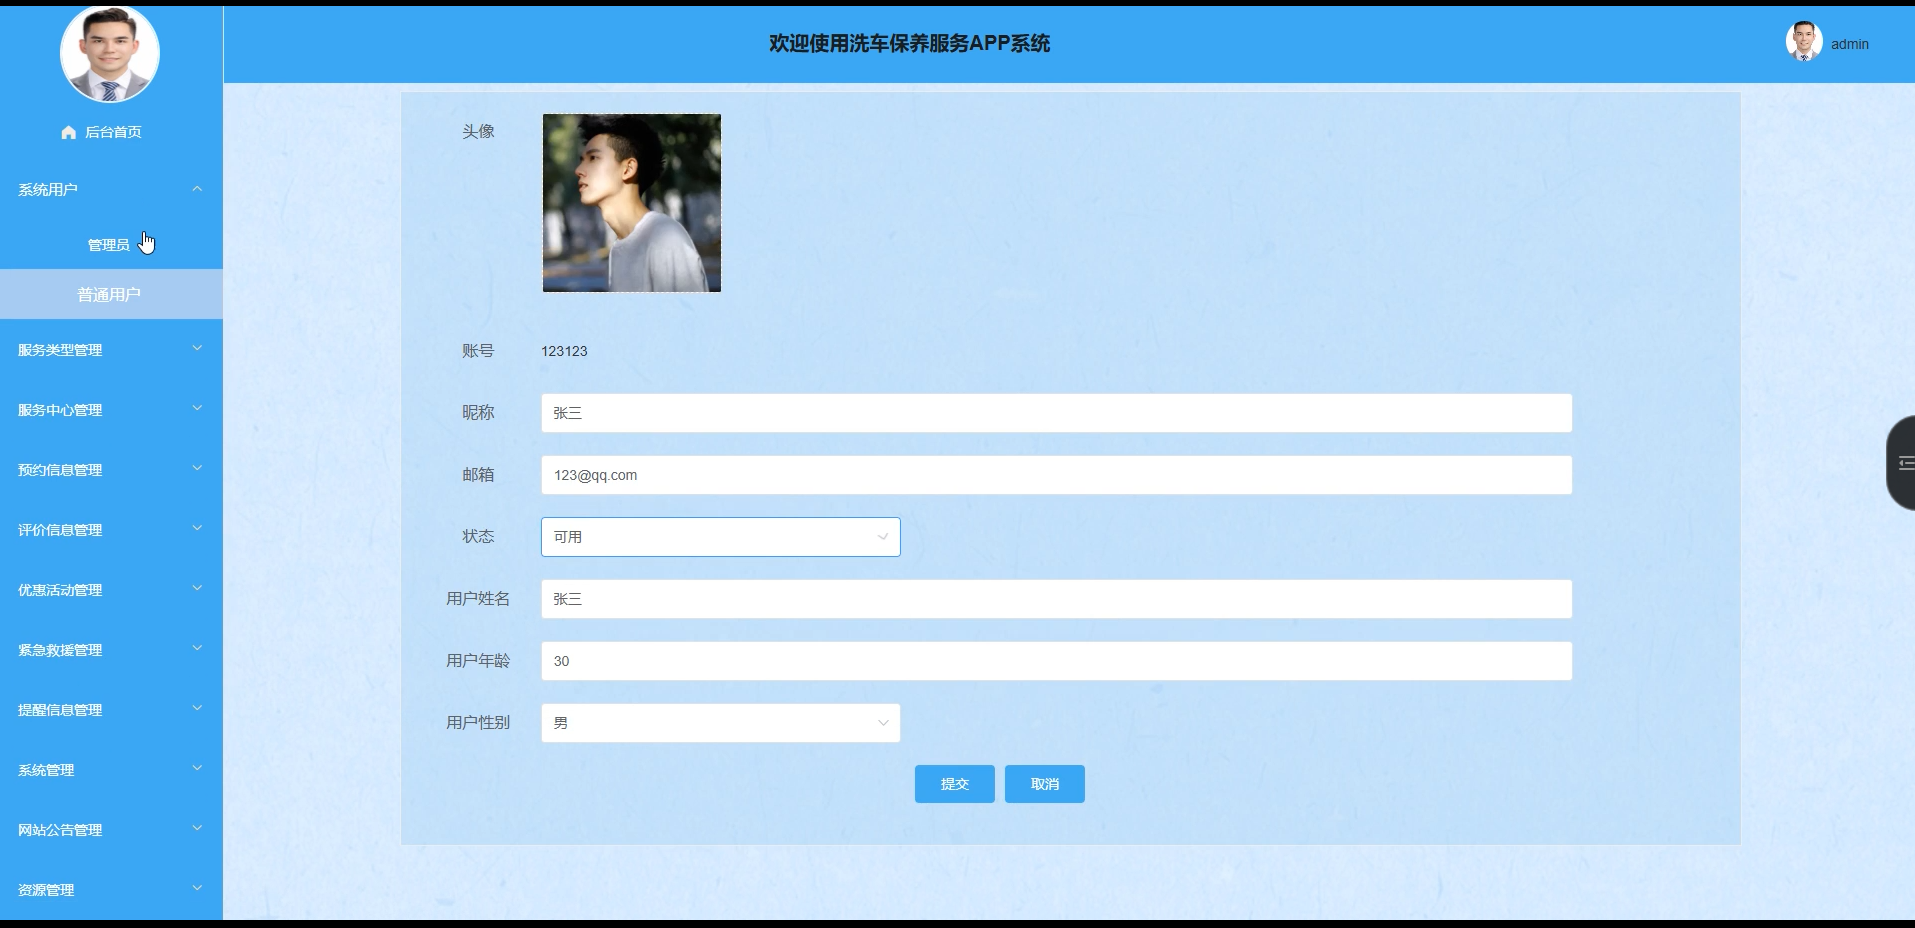Expand the 预约信息管理 chevron
The width and height of the screenshot is (1915, 928).
197,468
